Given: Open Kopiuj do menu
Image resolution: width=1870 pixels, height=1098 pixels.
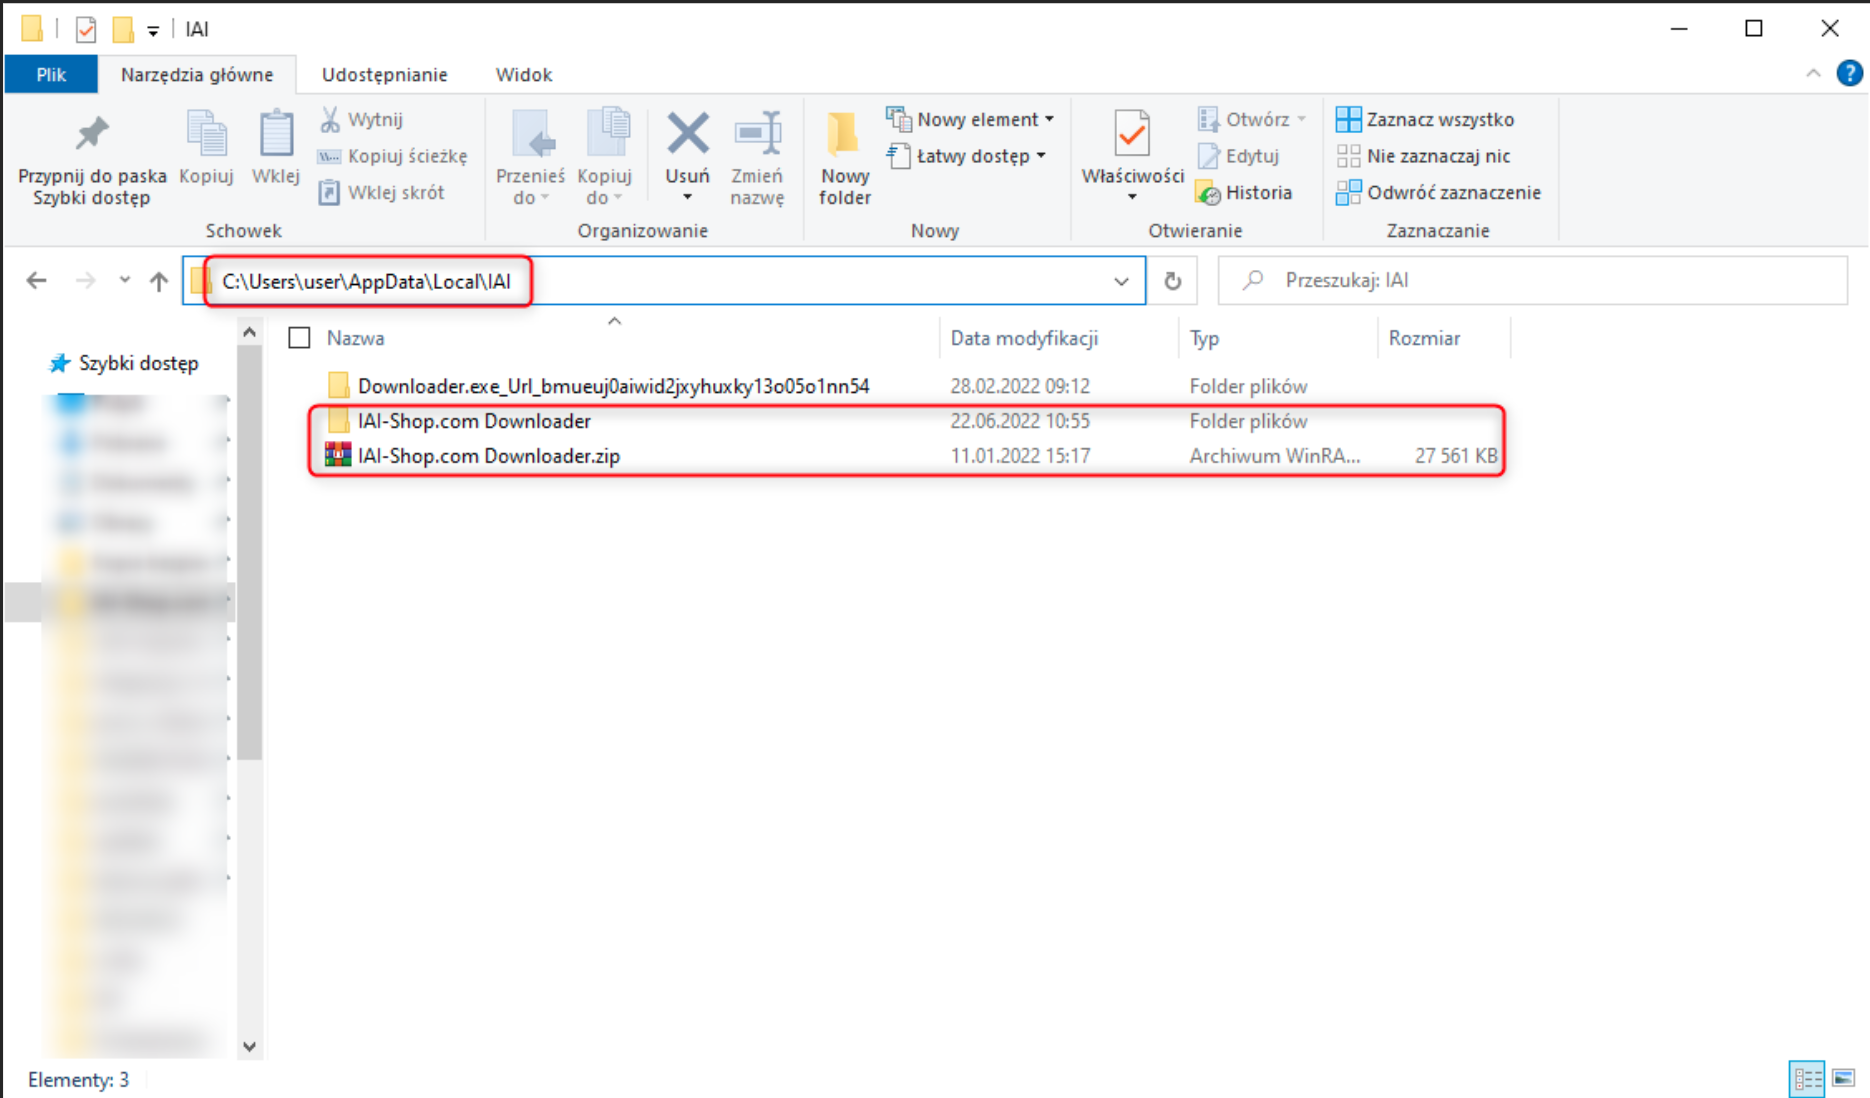Looking at the screenshot, I should (604, 158).
